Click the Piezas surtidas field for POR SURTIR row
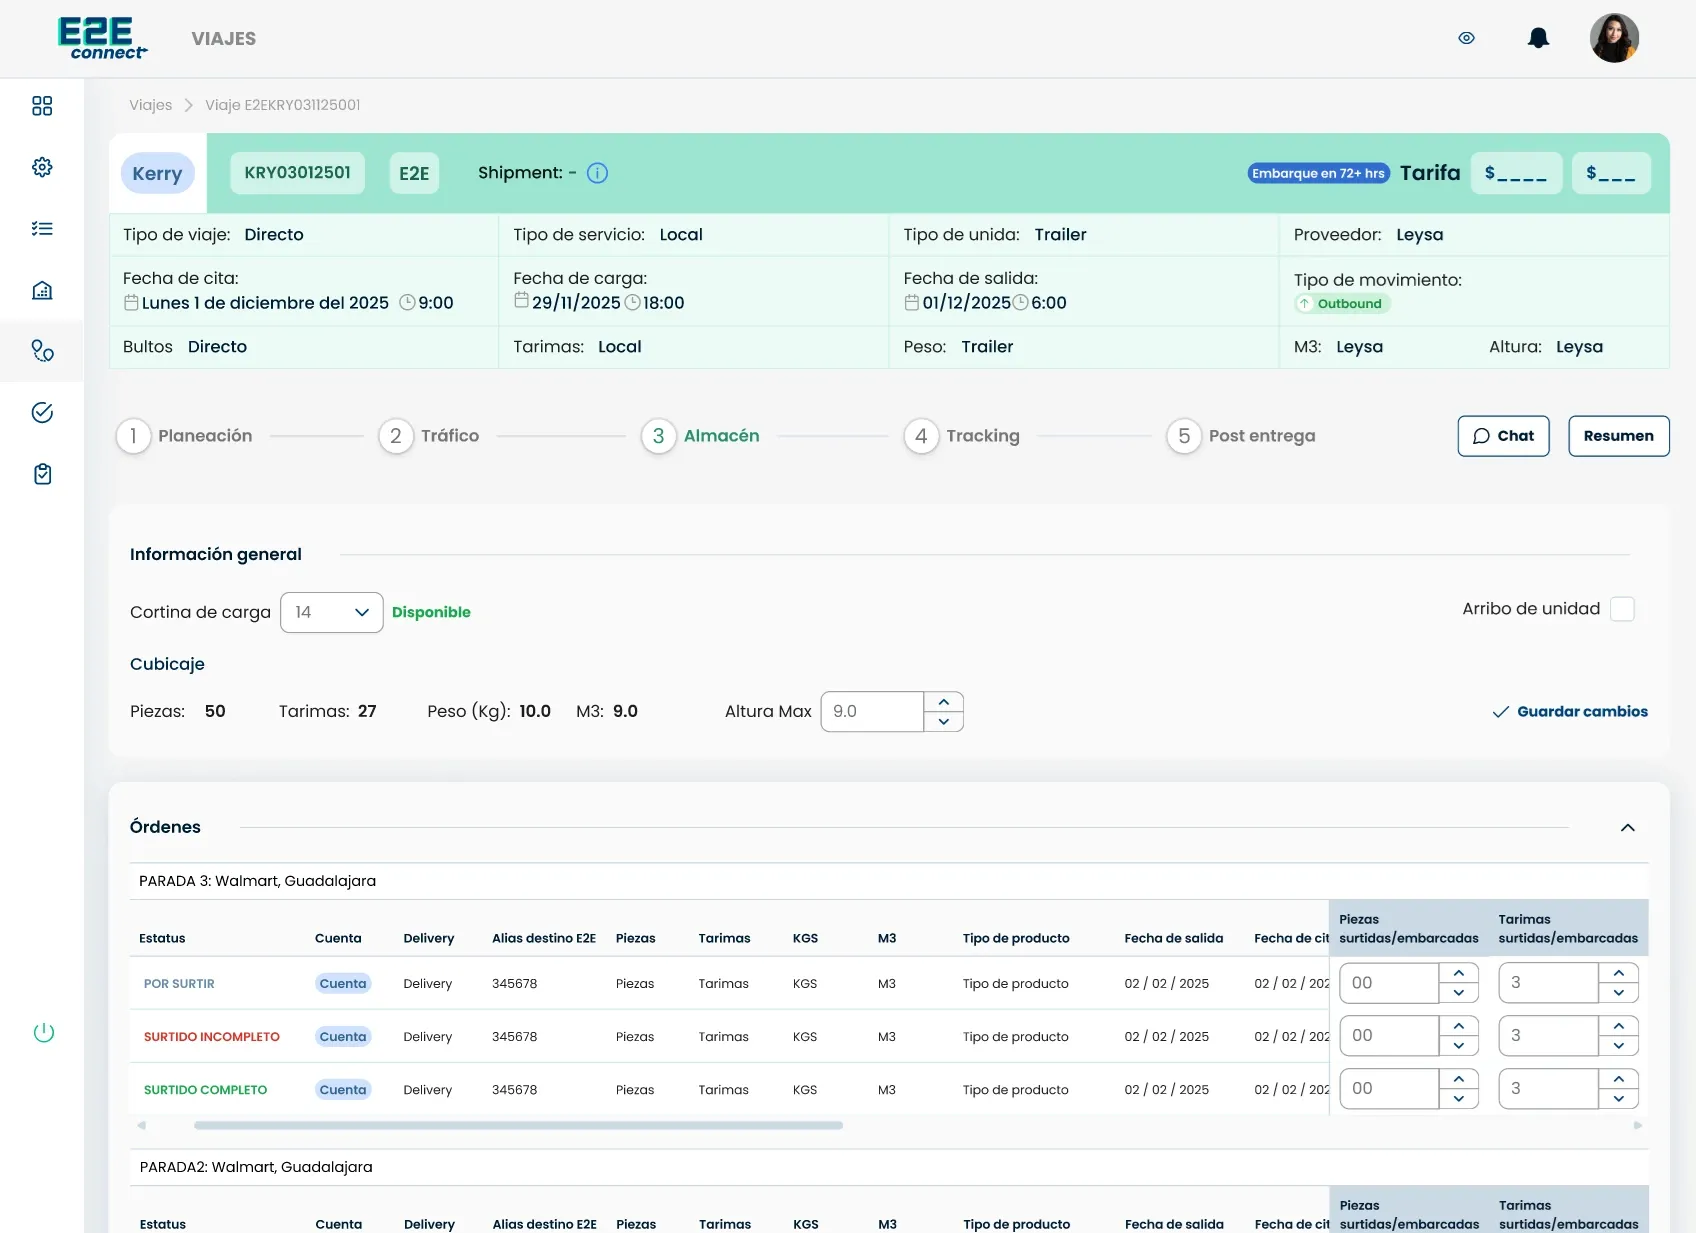Screen dimensions: 1696x1233 tap(1389, 983)
